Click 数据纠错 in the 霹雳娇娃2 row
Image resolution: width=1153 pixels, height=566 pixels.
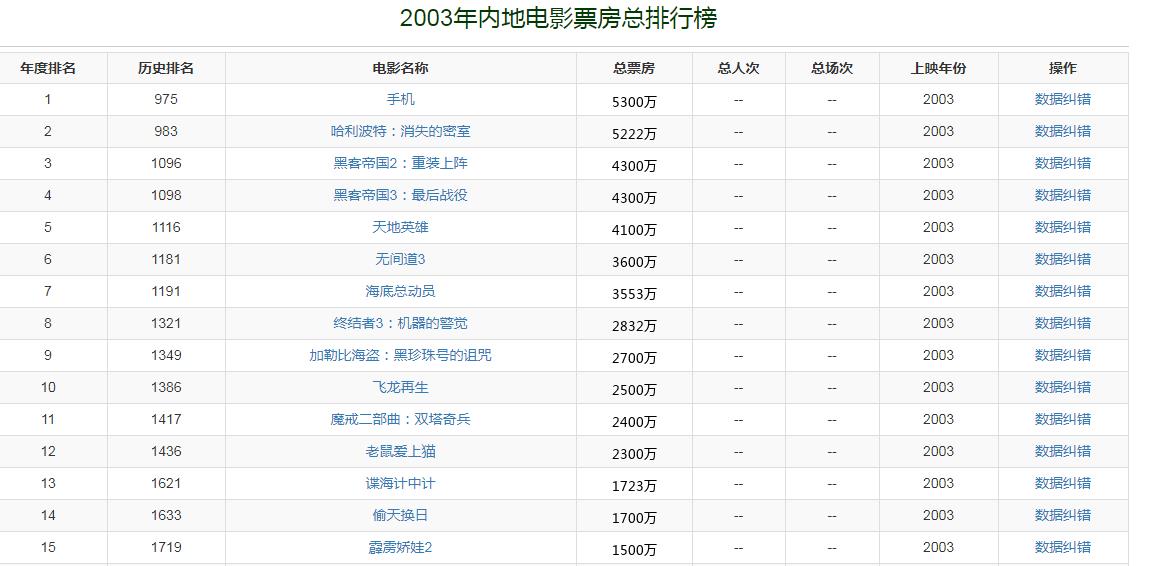coord(1062,547)
